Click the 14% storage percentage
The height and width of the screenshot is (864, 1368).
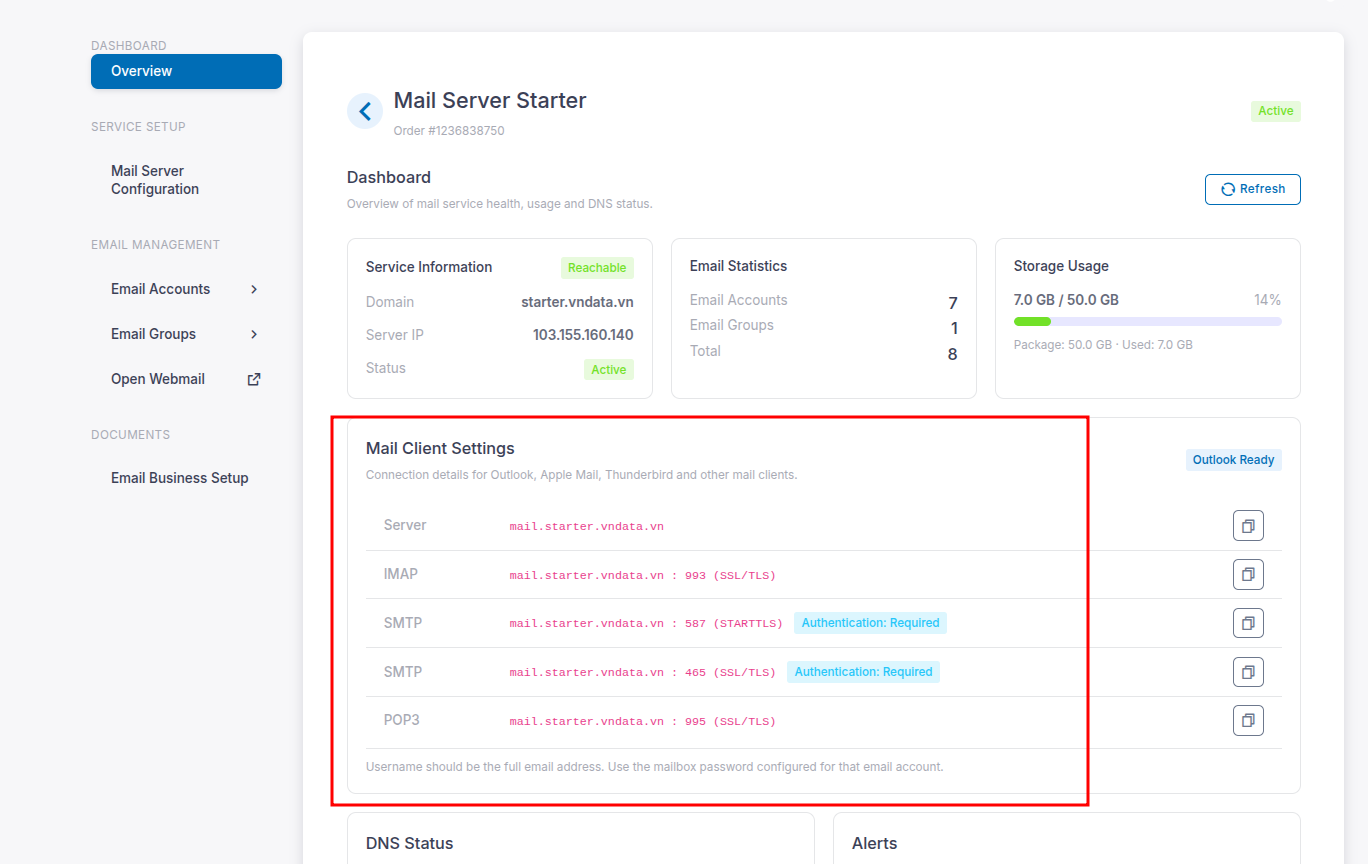pos(1267,300)
